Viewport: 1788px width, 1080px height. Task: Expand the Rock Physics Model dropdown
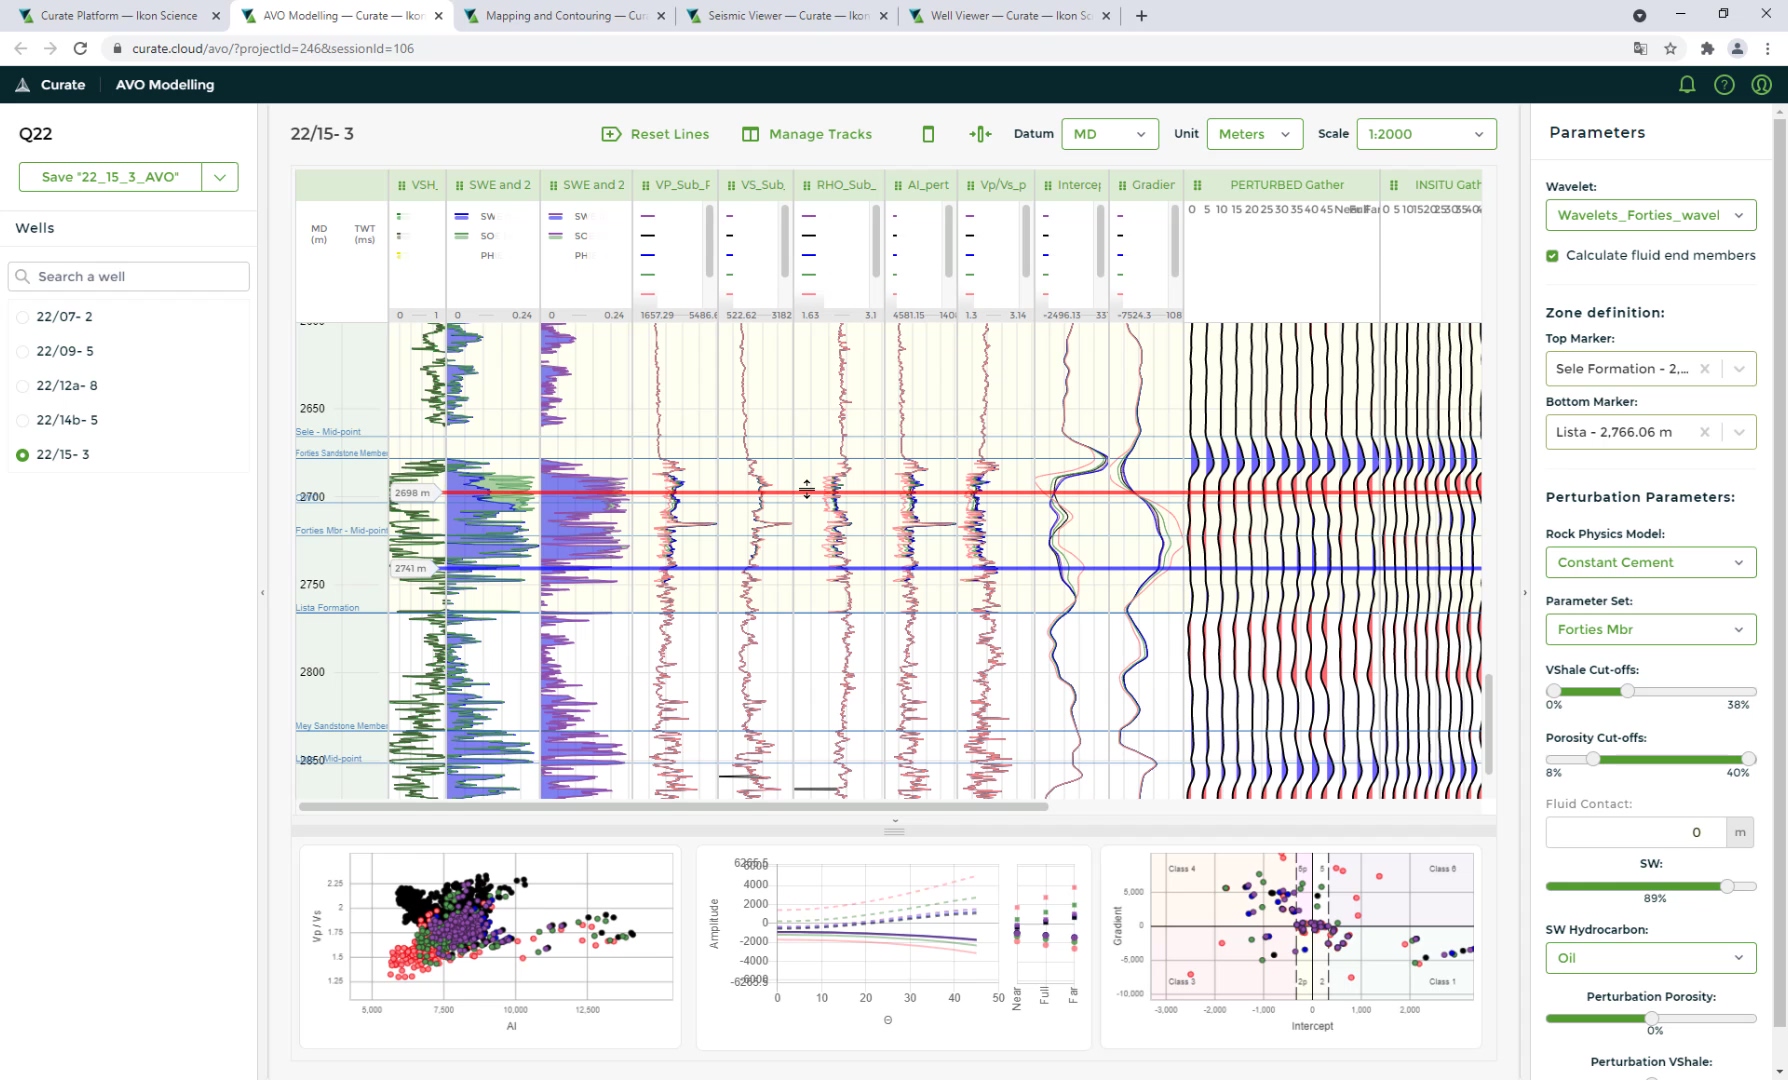(x=1651, y=562)
